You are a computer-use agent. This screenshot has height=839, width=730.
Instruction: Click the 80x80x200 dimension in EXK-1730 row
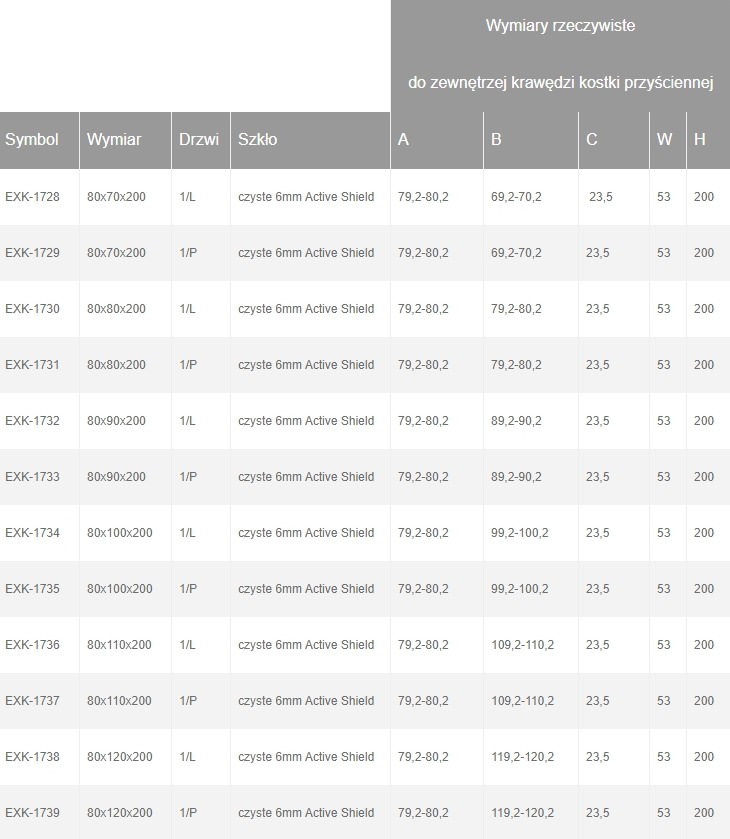[116, 309]
